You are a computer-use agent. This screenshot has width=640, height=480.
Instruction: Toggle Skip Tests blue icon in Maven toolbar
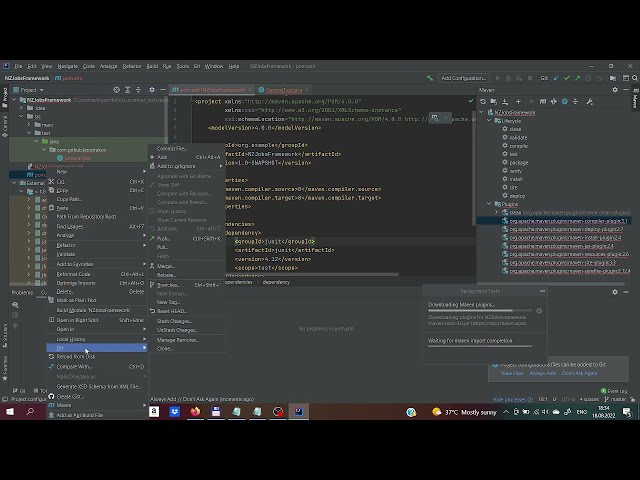coord(564,101)
